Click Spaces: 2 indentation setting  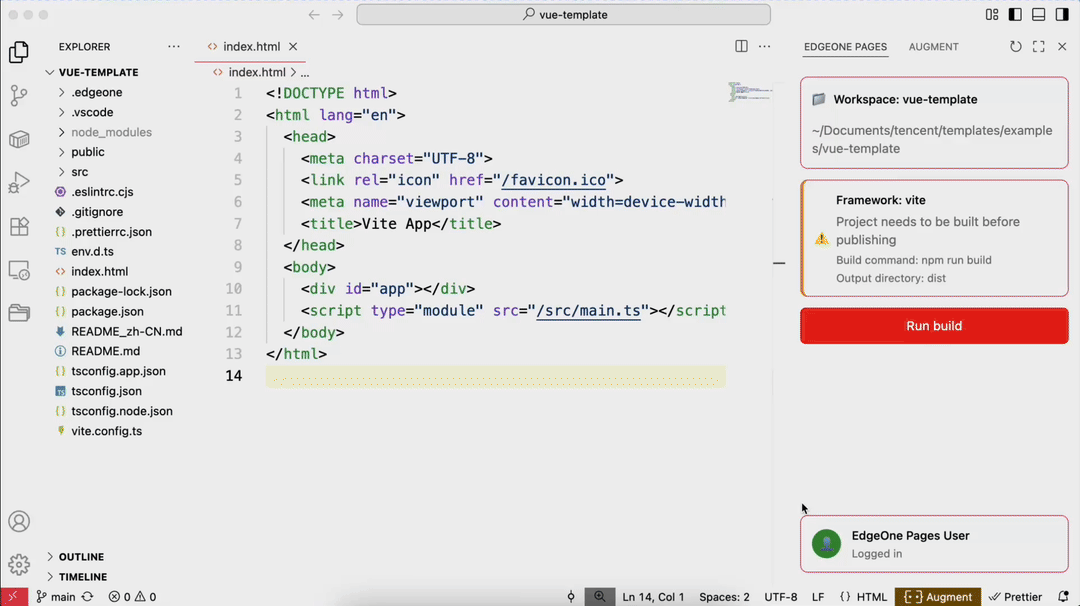(724, 596)
